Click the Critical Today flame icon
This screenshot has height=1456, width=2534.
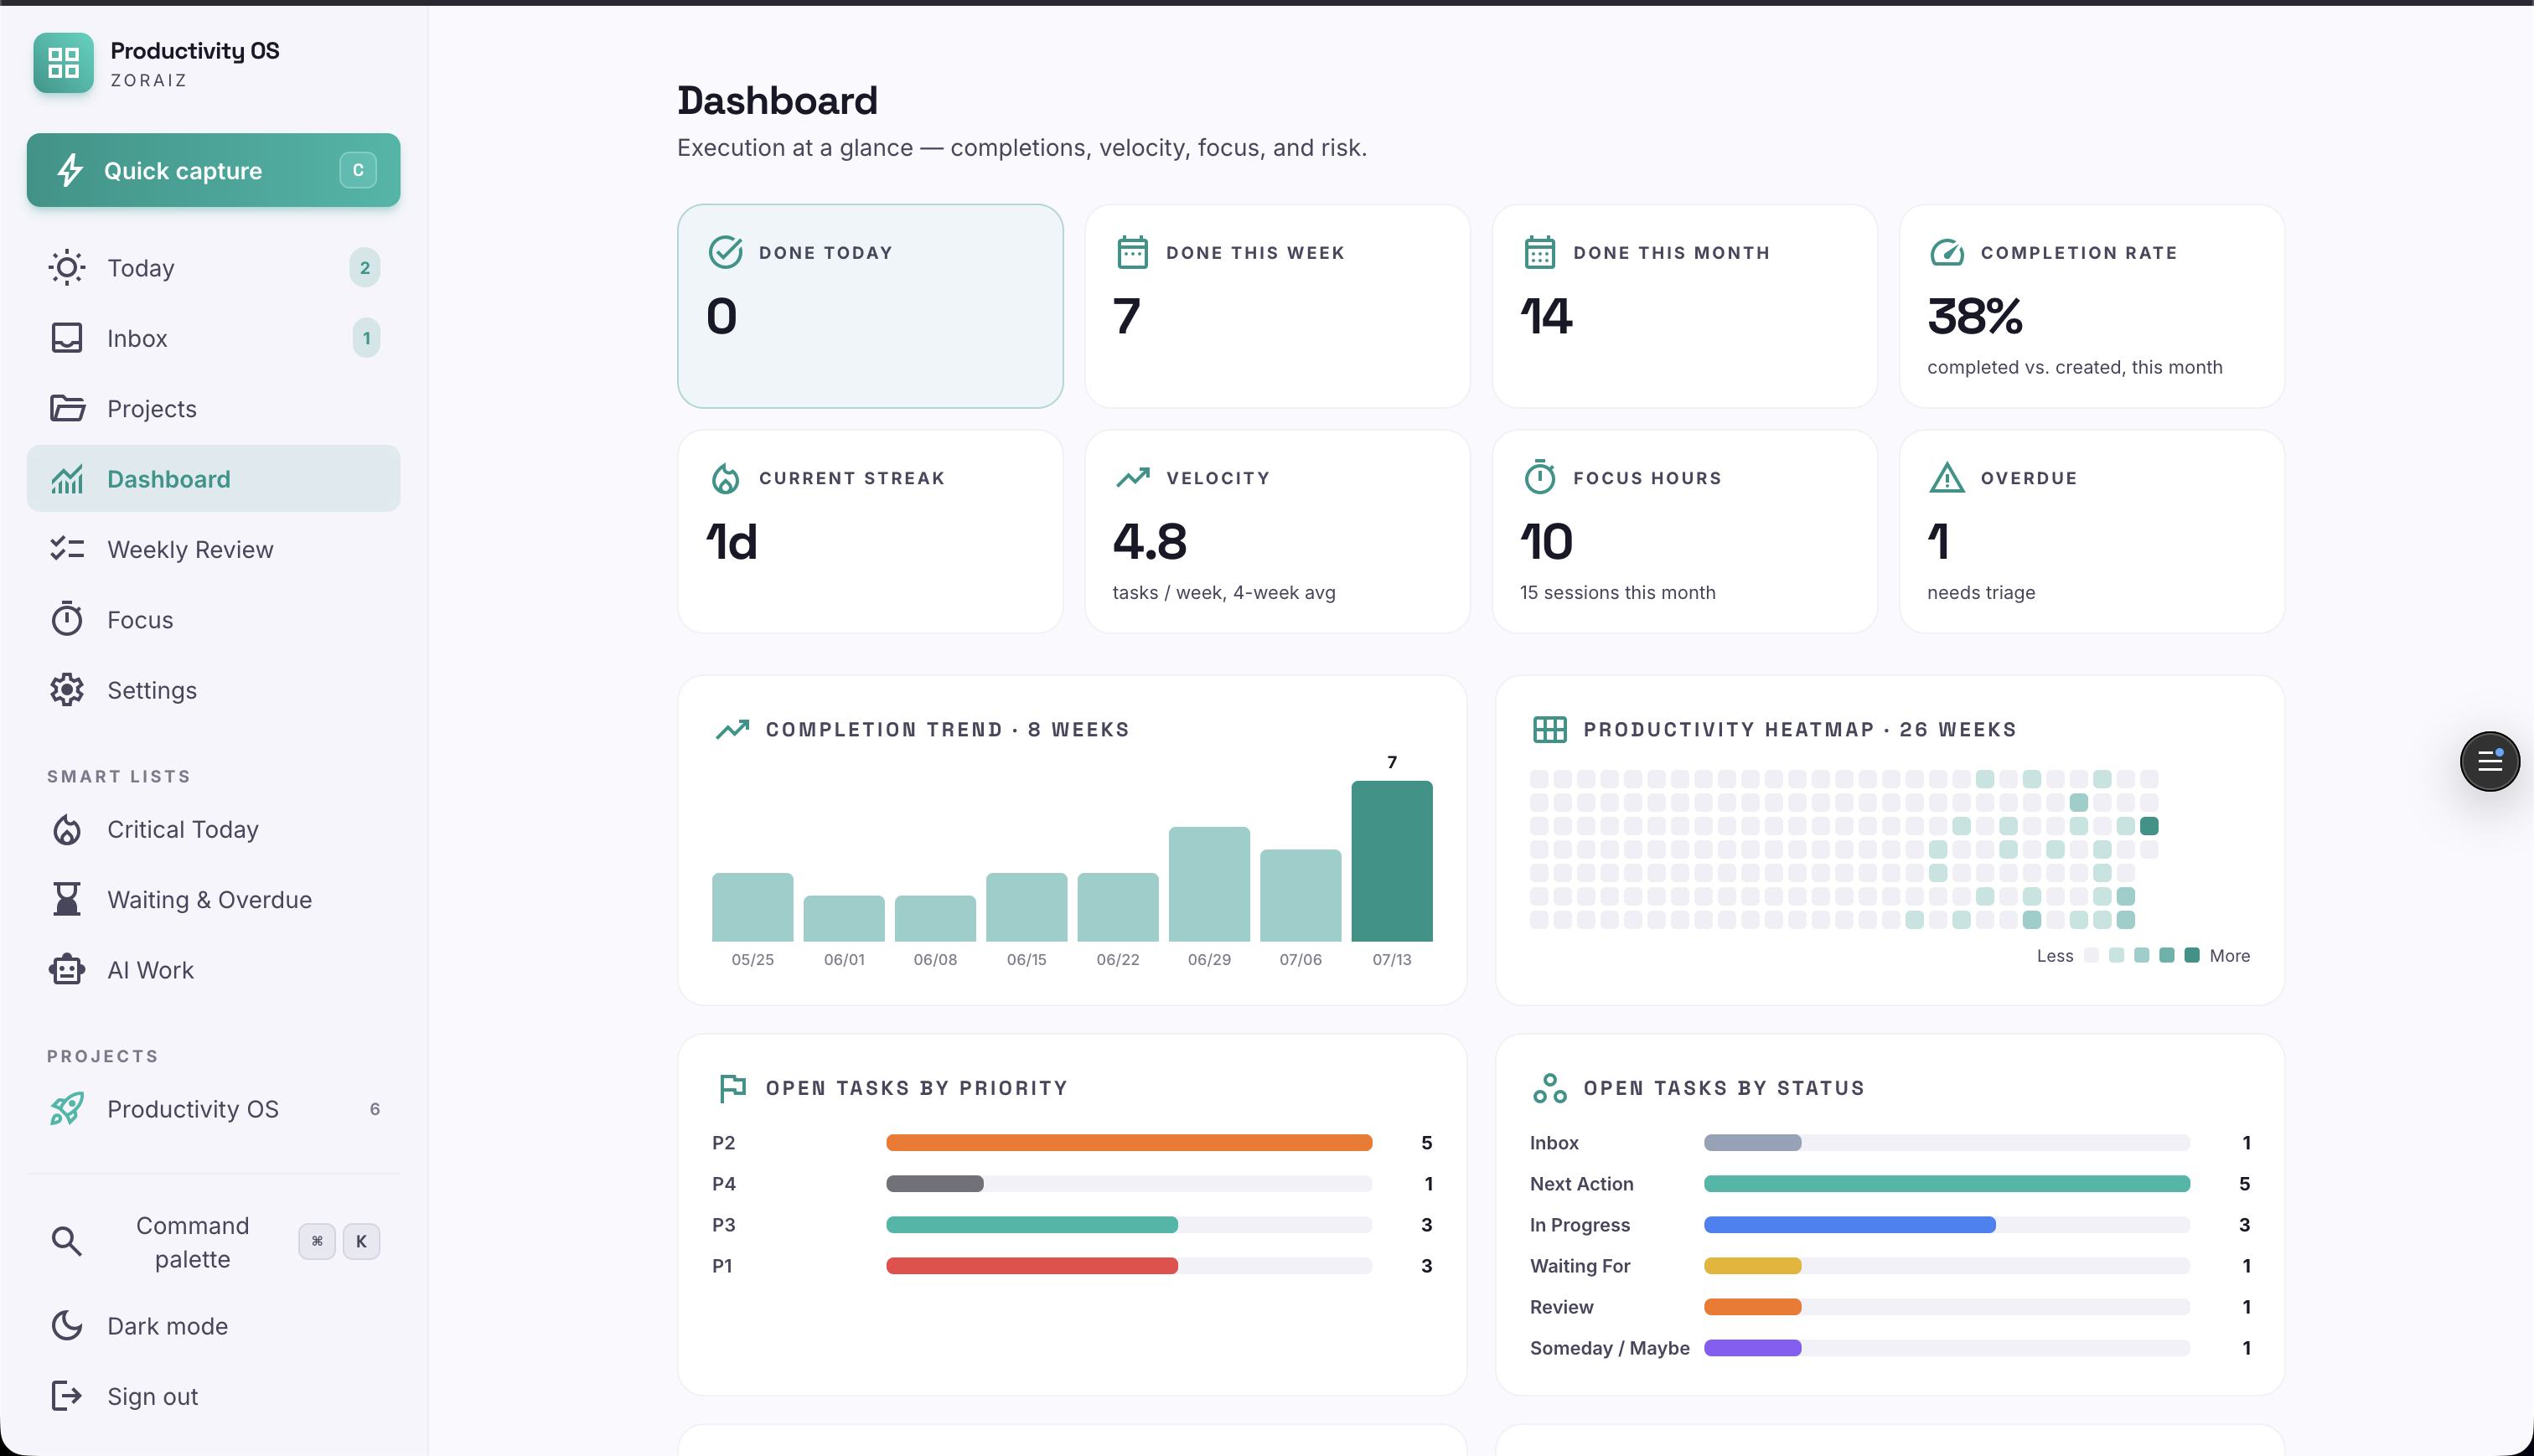coord(67,829)
